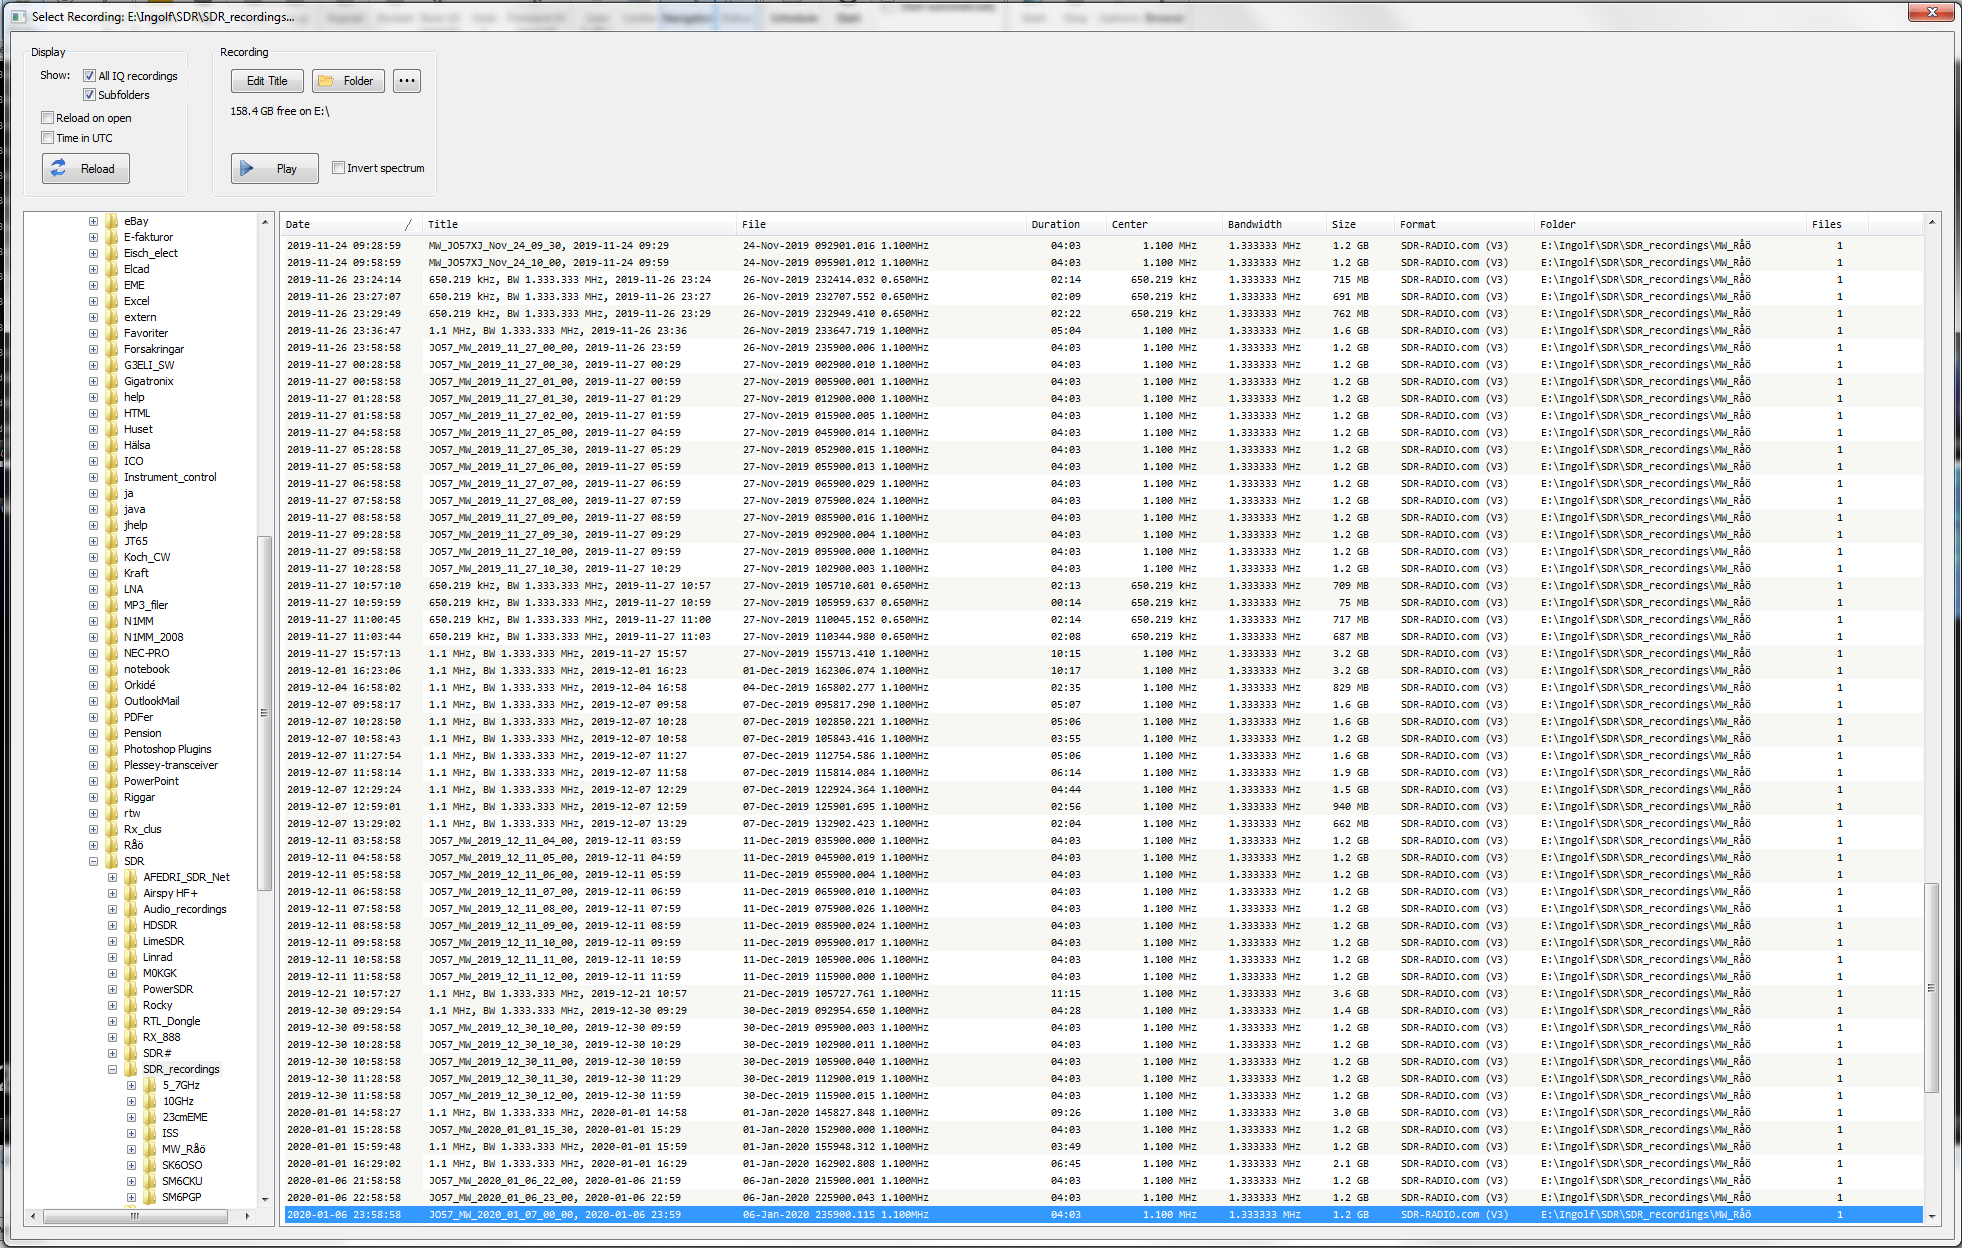Select the Airspy HF+ folder
The height and width of the screenshot is (1248, 1962).
[x=170, y=893]
